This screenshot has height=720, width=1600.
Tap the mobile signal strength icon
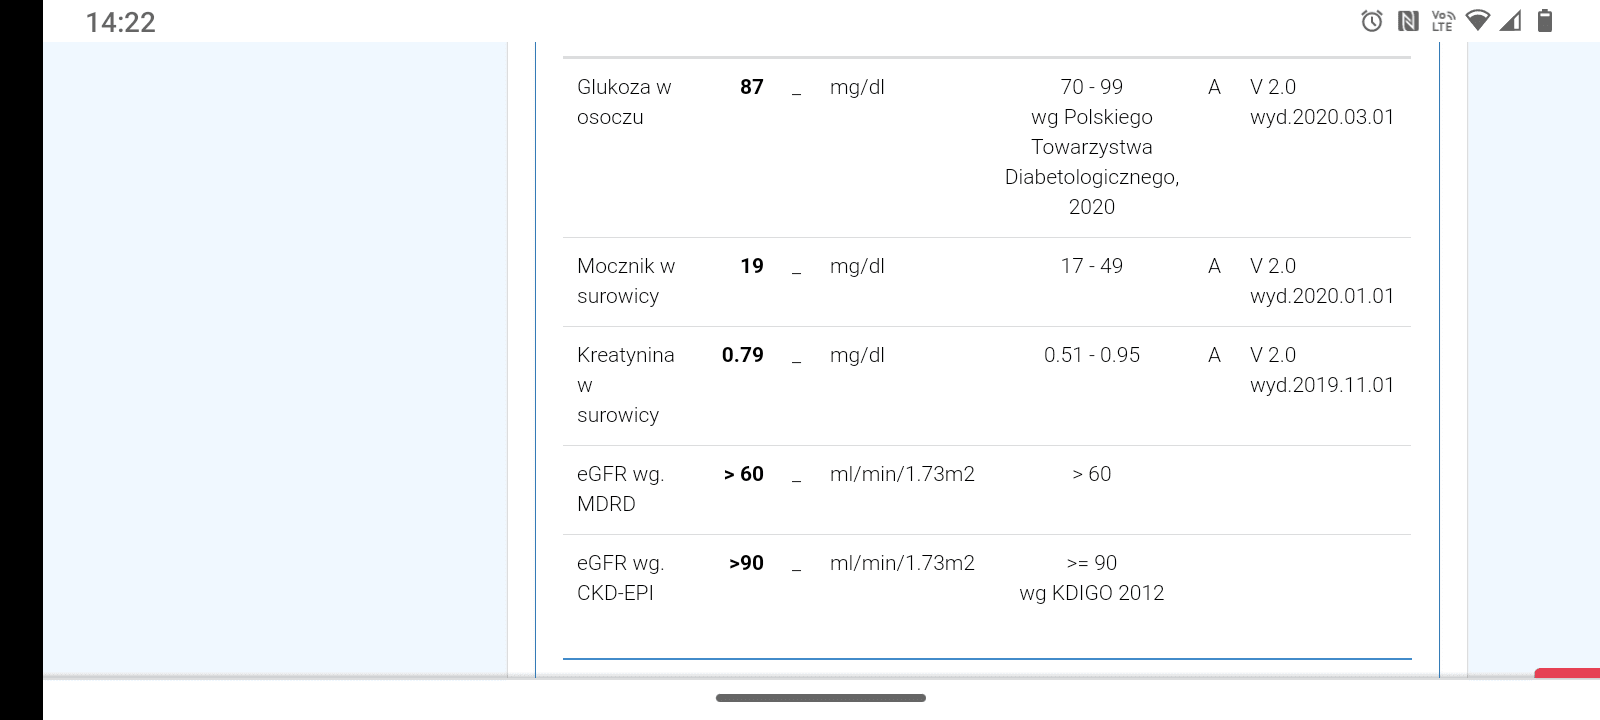click(1510, 21)
